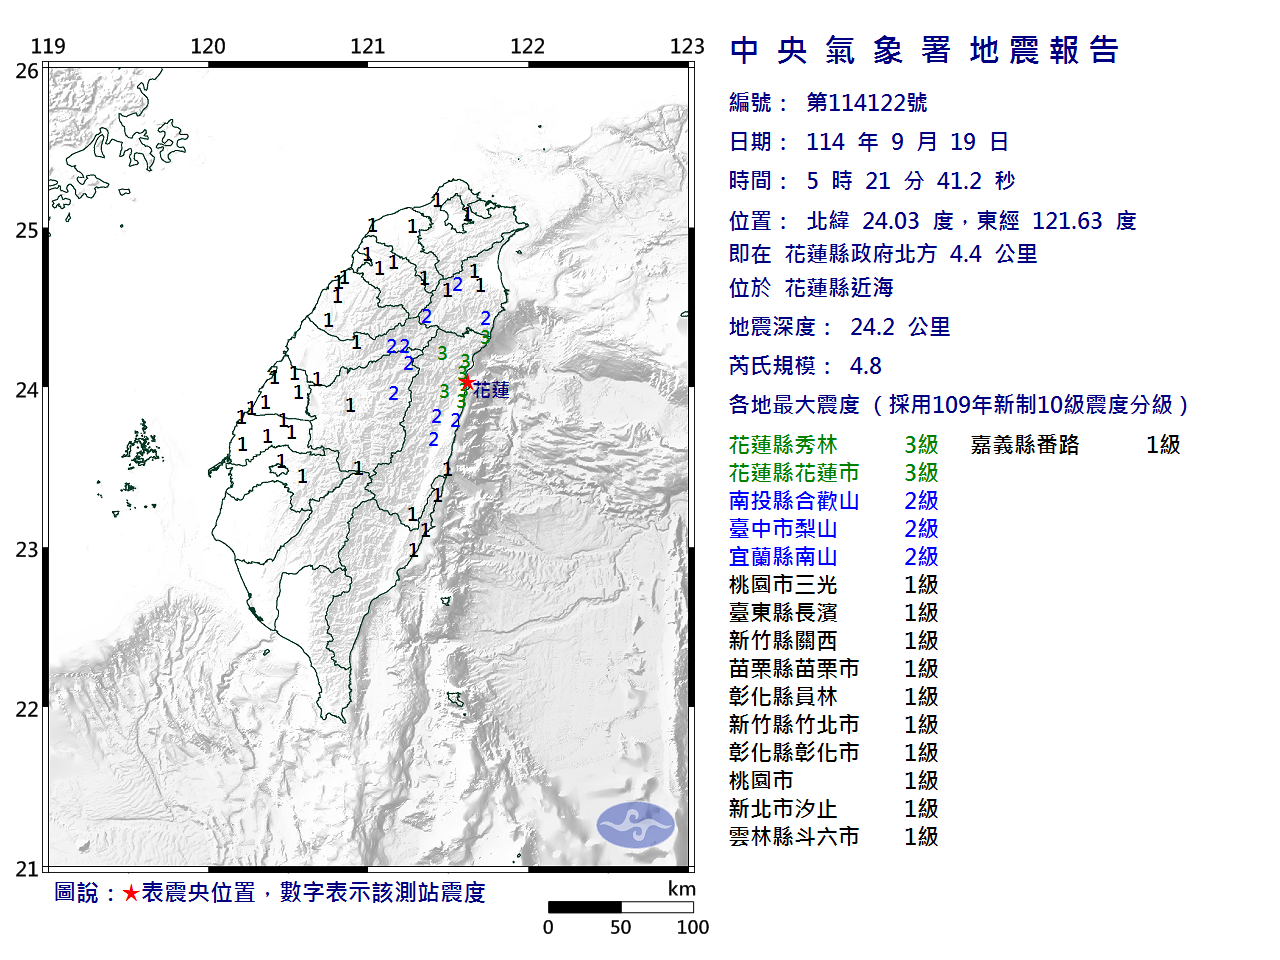The height and width of the screenshot is (960, 1280).
Task: Click the 雲林縣斗六市 station entry
Action: (x=794, y=837)
